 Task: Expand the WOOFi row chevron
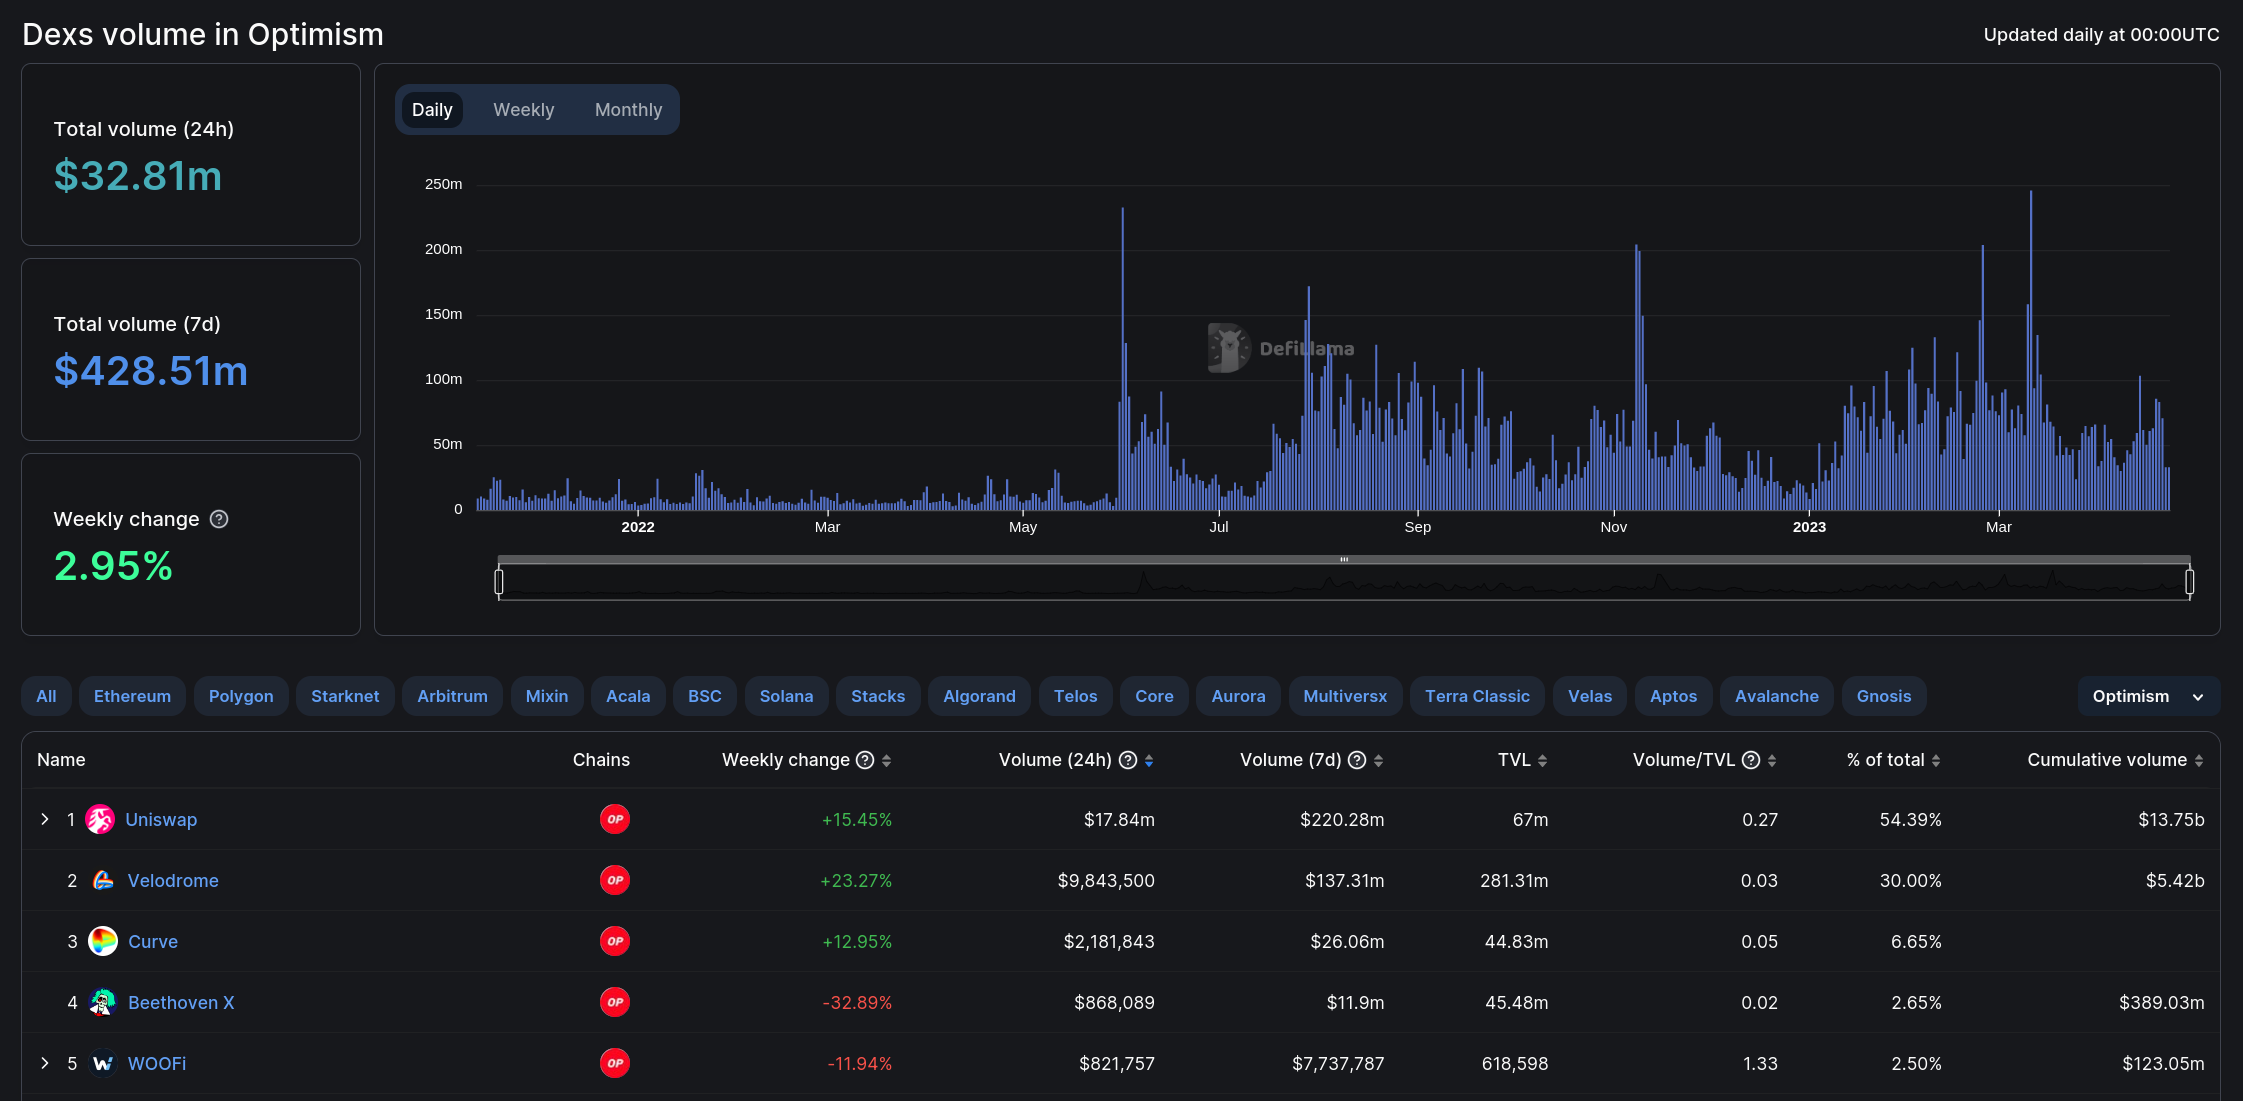[45, 1063]
